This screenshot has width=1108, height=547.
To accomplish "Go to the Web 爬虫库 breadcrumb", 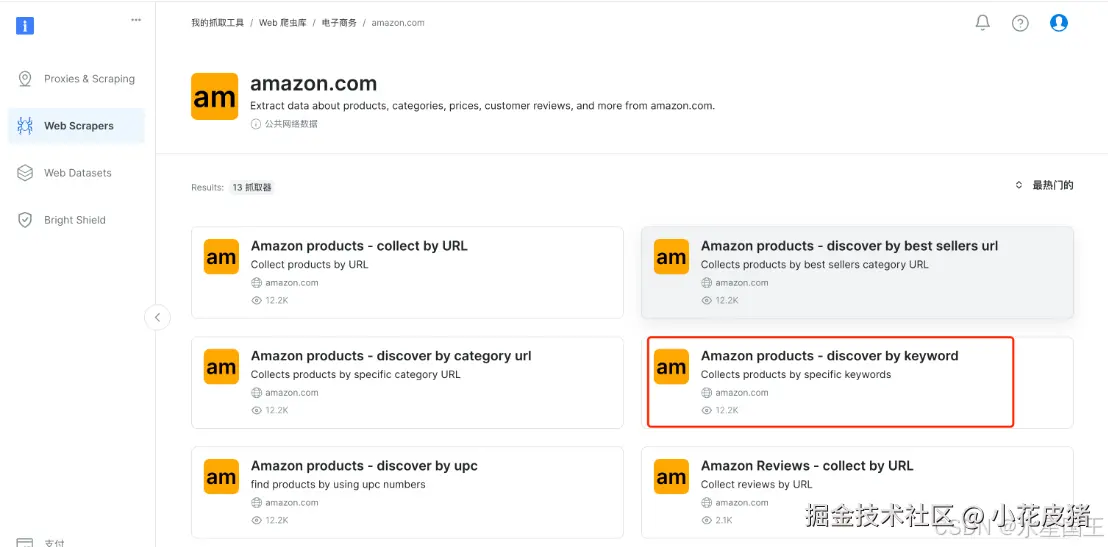I will tap(282, 23).
